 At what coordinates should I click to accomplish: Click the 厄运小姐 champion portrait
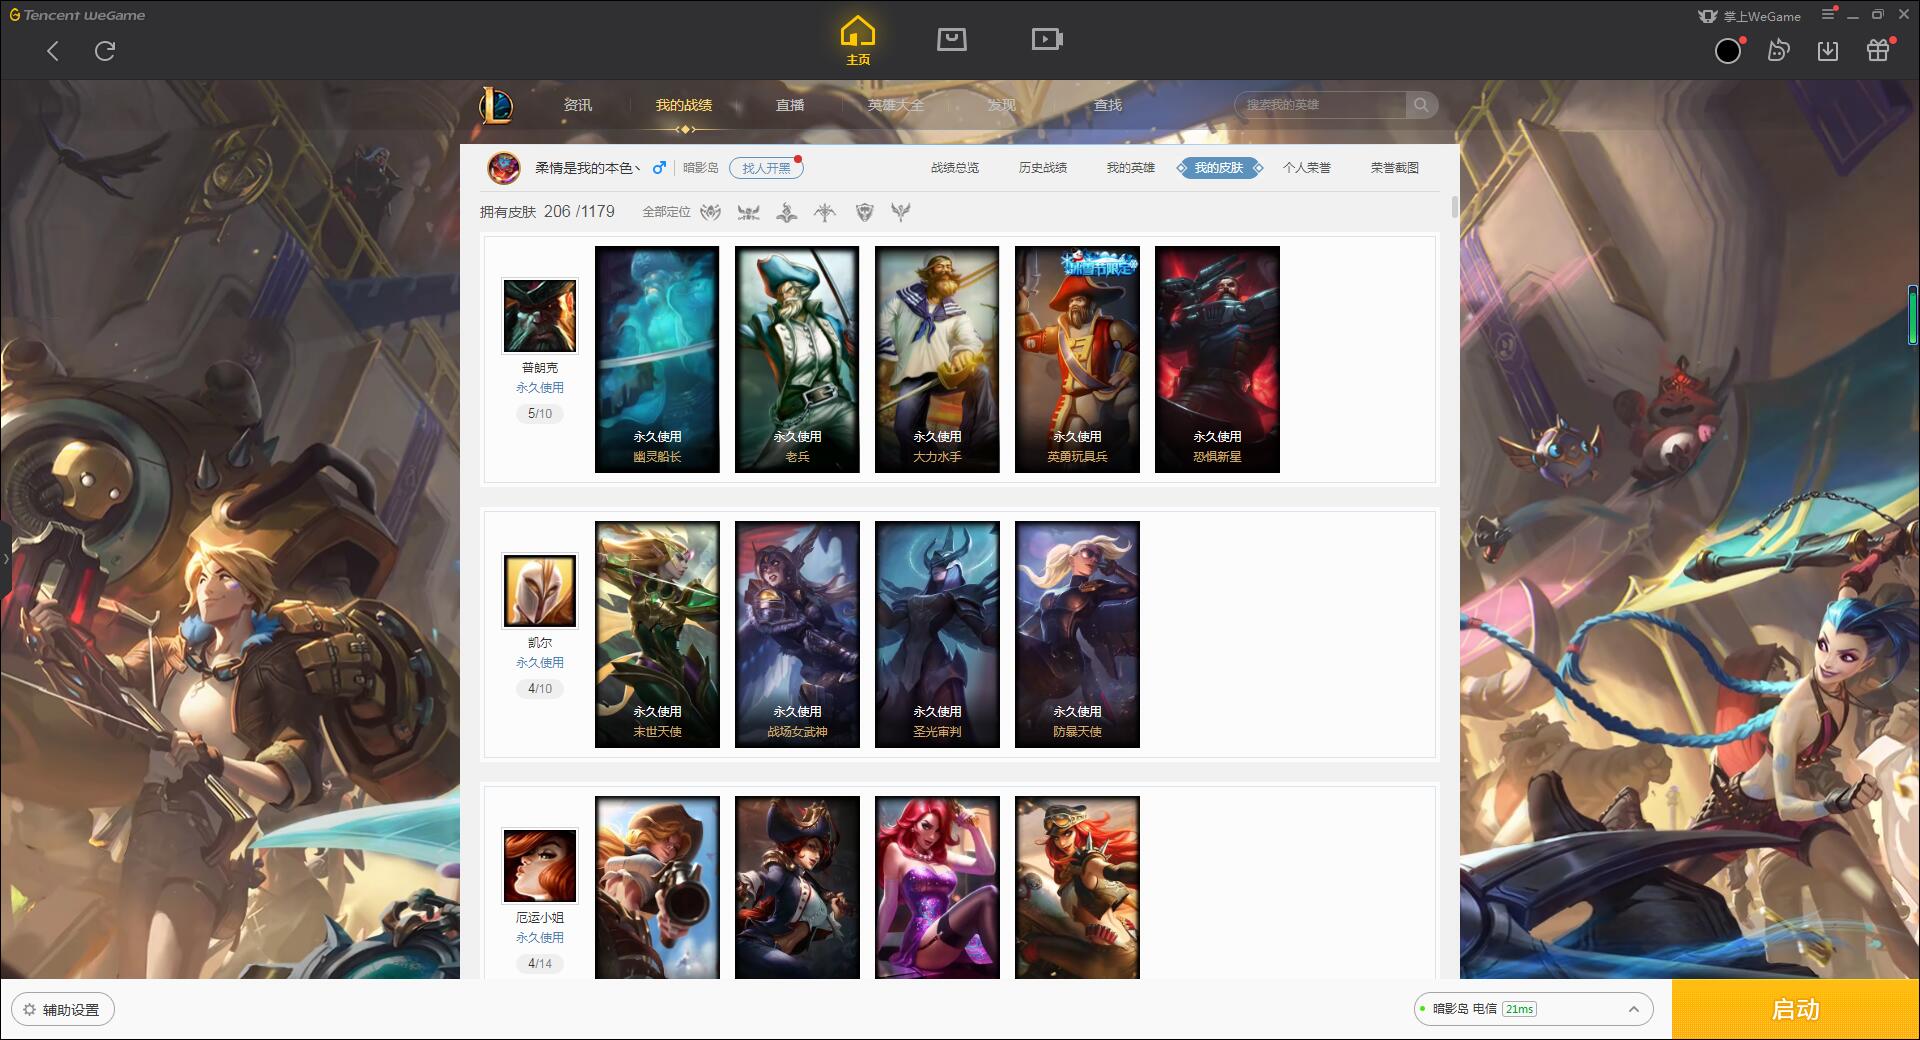(540, 866)
